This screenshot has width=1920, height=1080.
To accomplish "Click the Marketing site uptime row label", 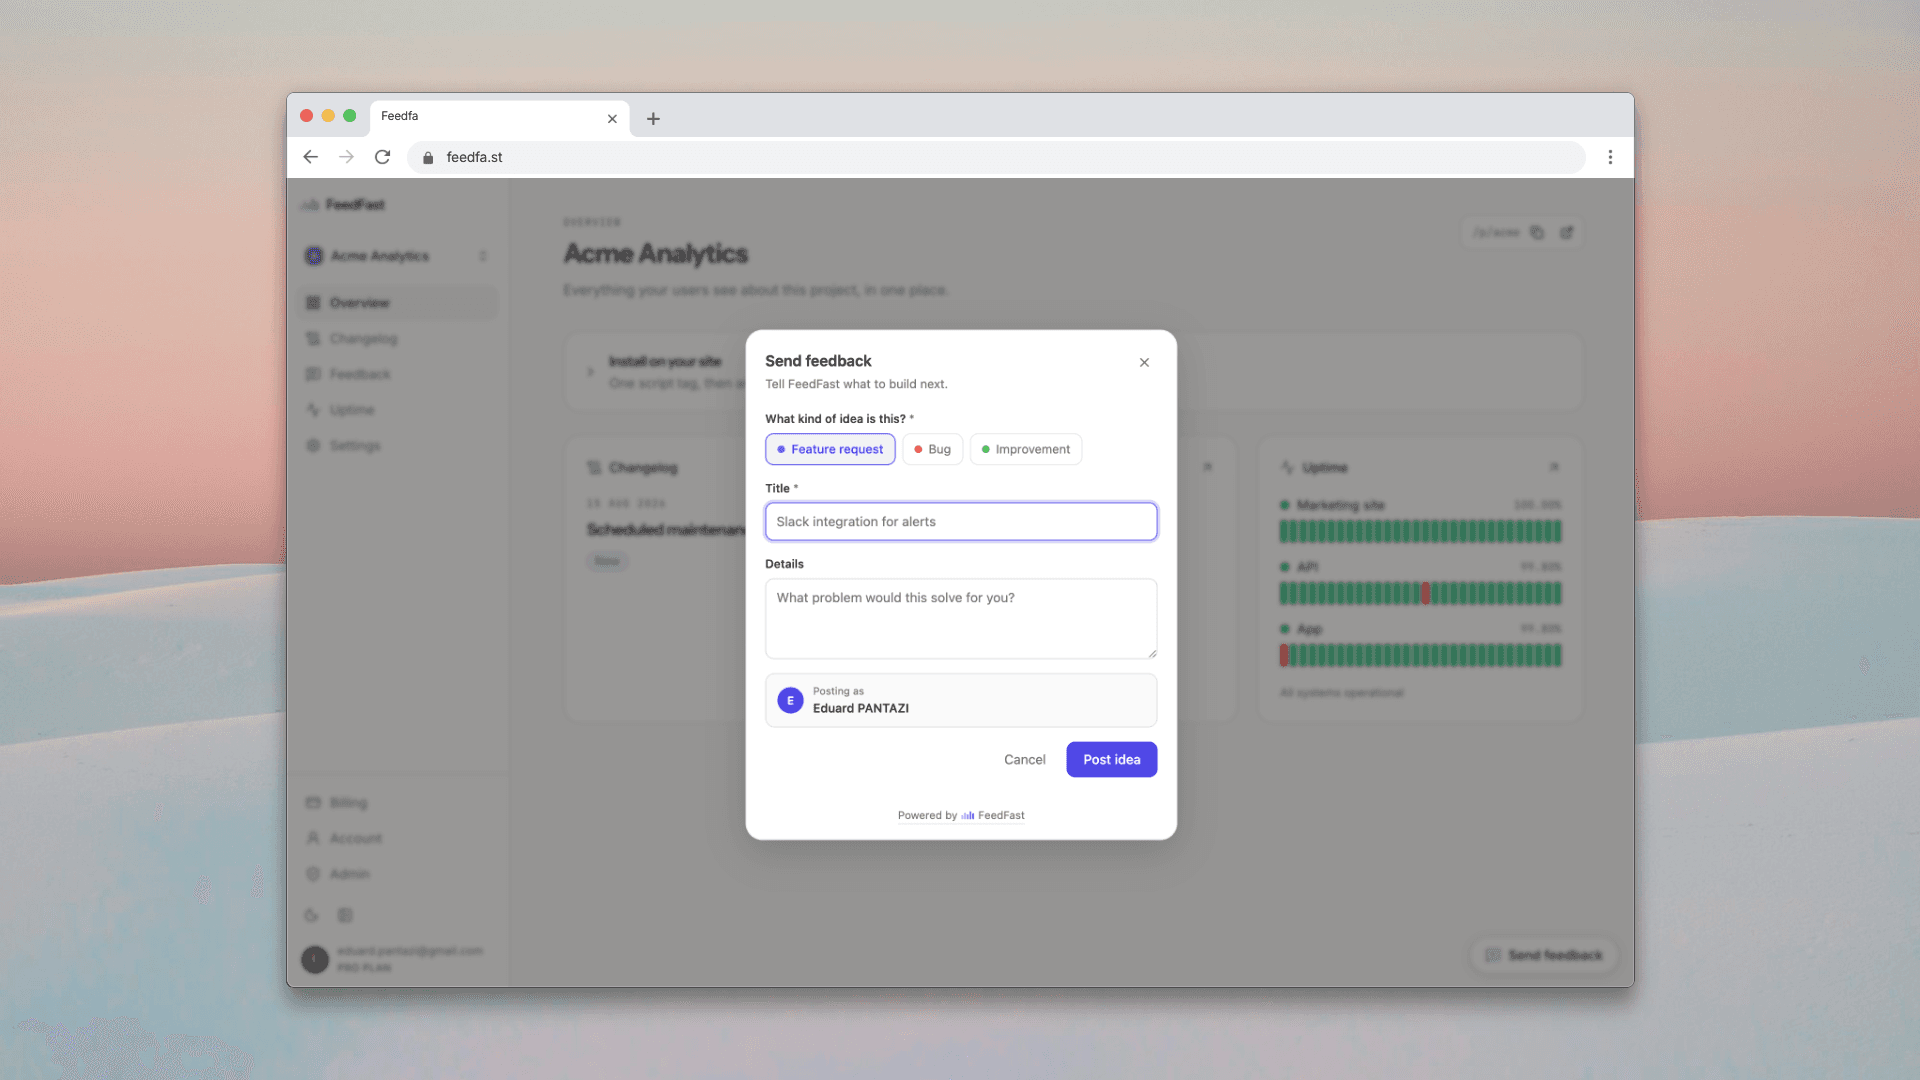I will tap(1340, 505).
